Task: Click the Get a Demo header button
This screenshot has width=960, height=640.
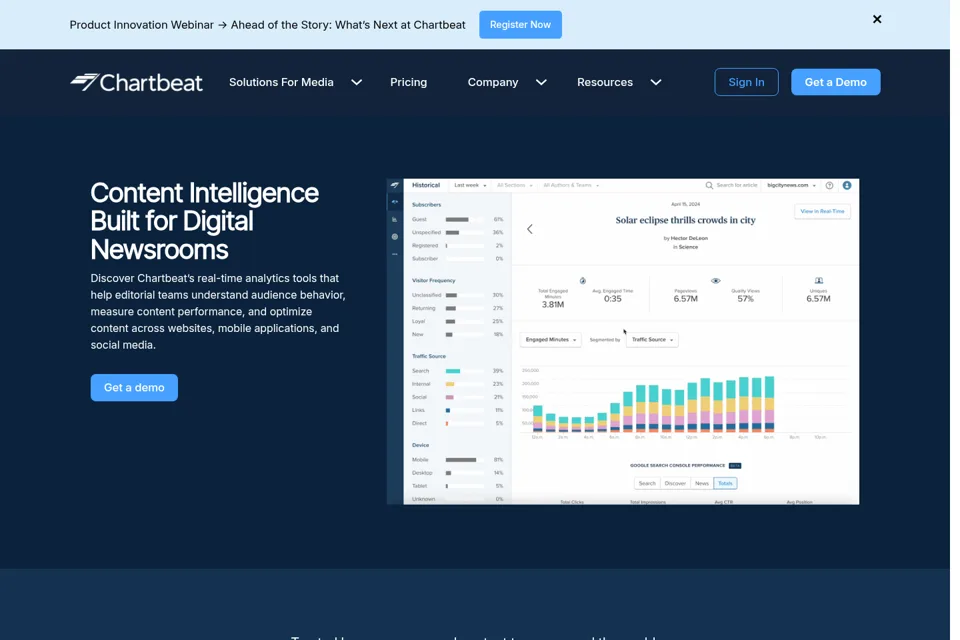Action: coord(835,82)
